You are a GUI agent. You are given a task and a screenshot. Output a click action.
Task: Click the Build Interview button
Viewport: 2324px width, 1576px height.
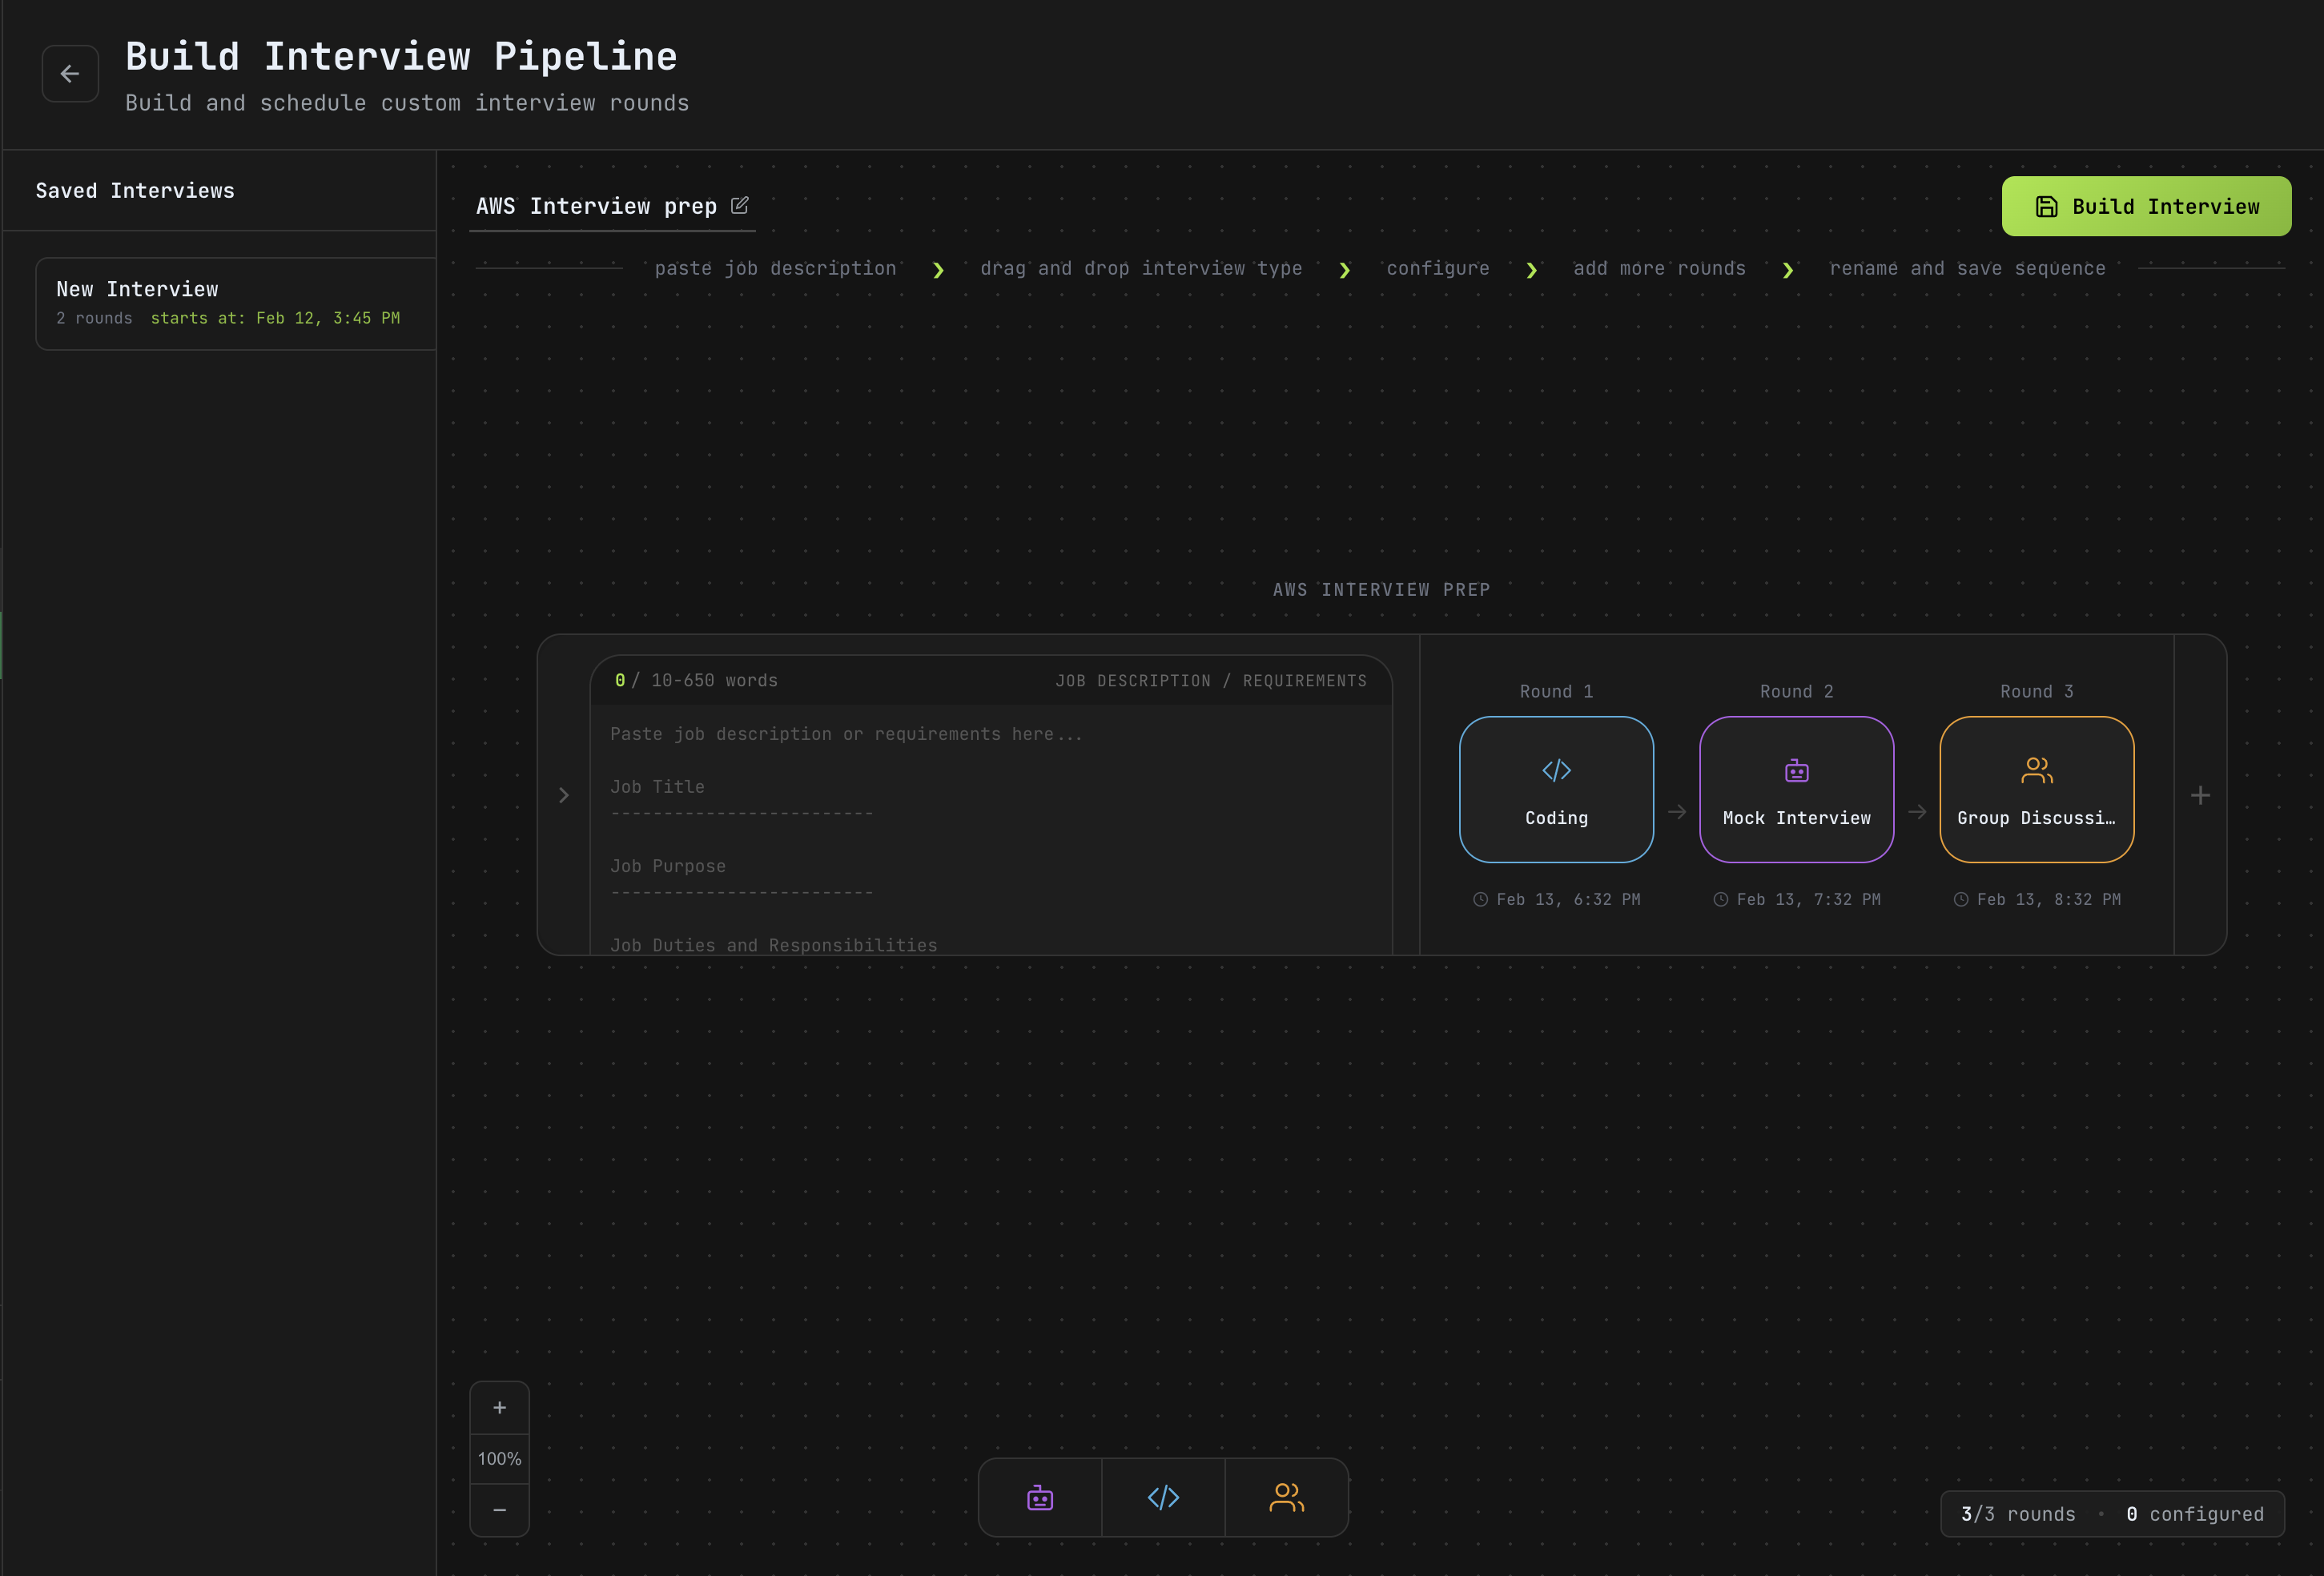pyautogui.click(x=2146, y=206)
